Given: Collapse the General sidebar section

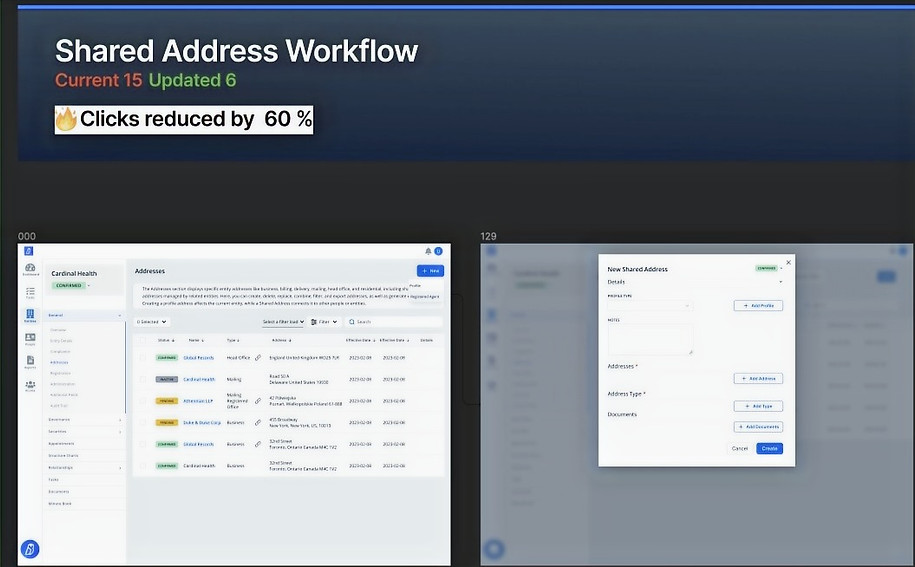Looking at the screenshot, I should [120, 315].
